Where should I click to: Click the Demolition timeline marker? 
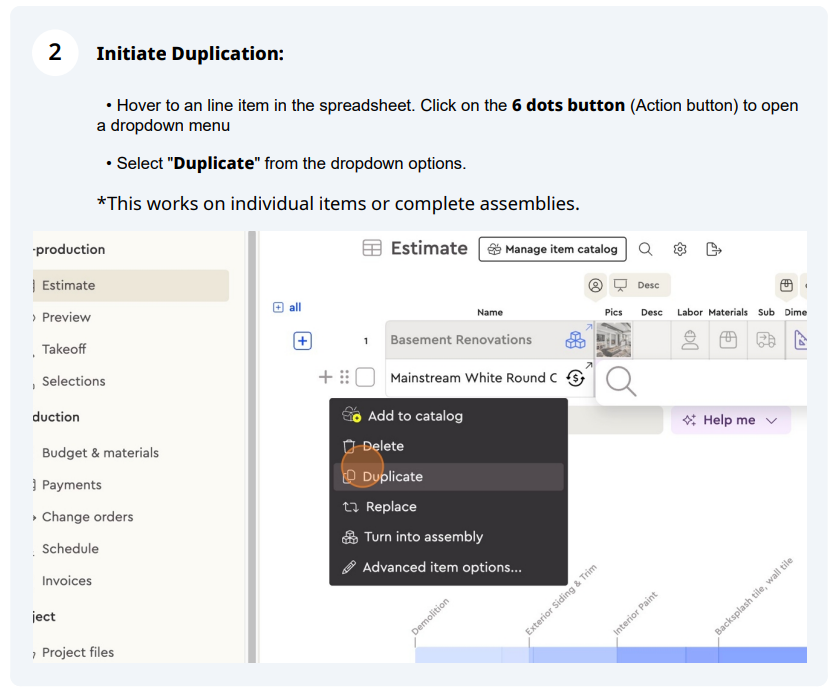(430, 616)
